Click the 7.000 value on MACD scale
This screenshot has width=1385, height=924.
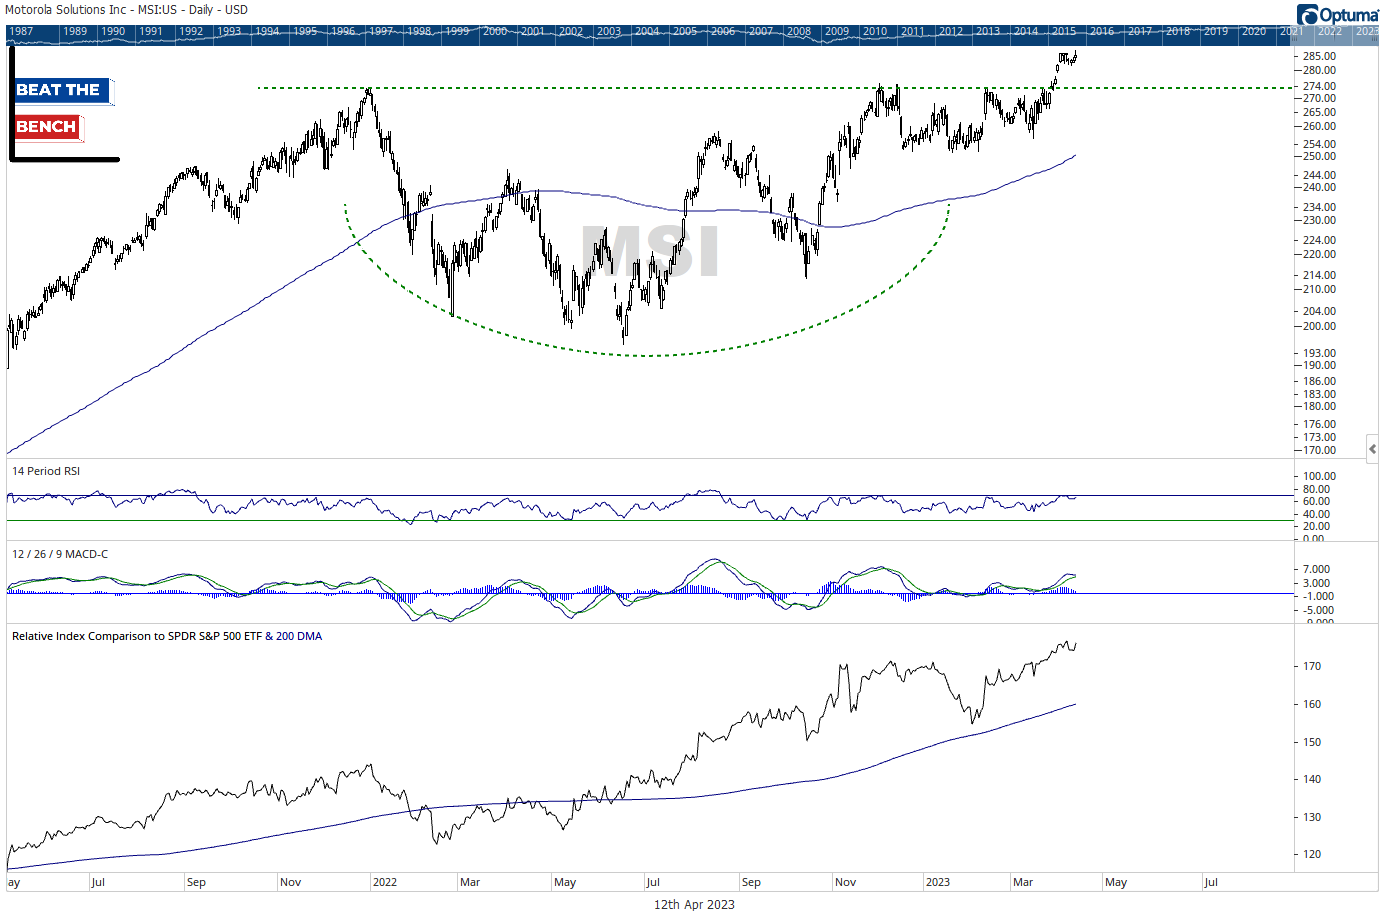click(1317, 569)
